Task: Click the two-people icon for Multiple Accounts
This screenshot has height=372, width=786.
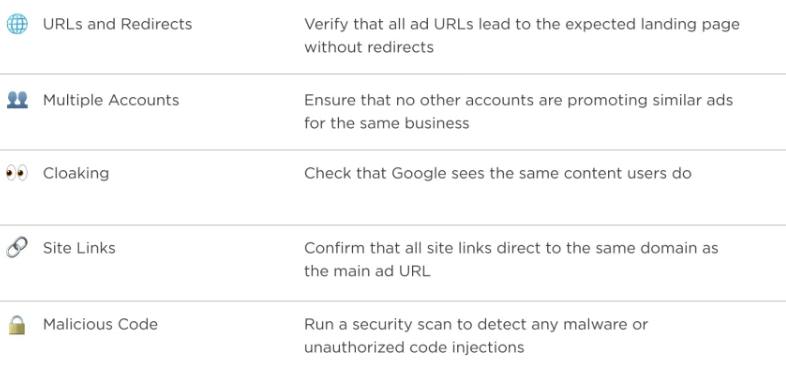Action: click(x=17, y=99)
